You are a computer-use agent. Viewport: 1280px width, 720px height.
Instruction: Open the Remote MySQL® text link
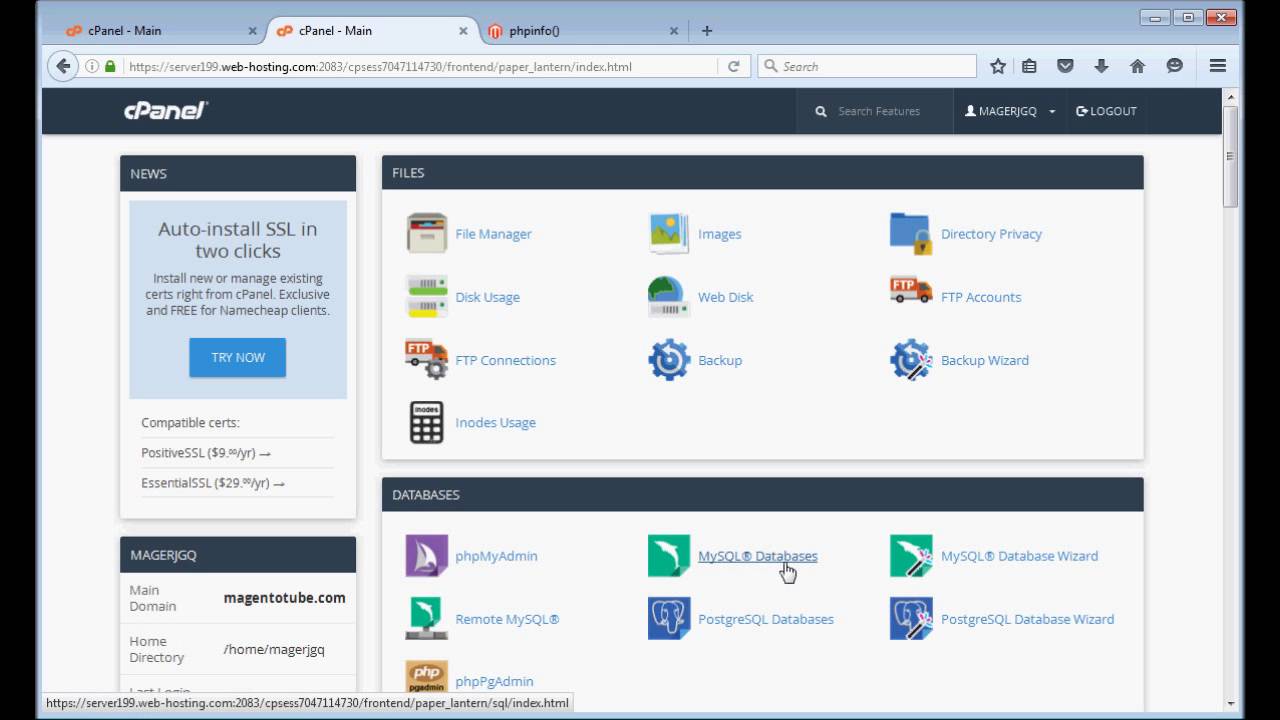(x=507, y=619)
